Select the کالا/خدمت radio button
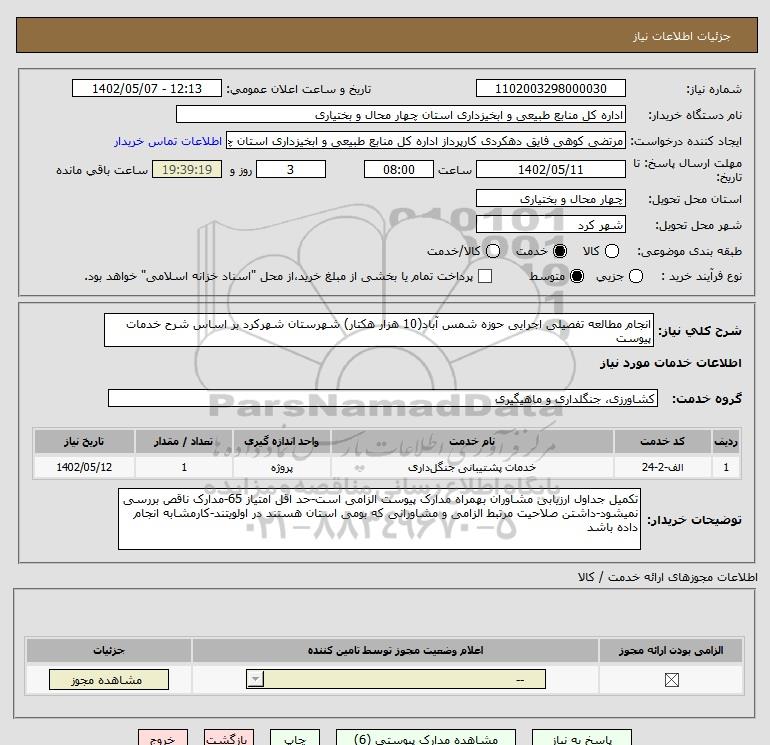 493,251
